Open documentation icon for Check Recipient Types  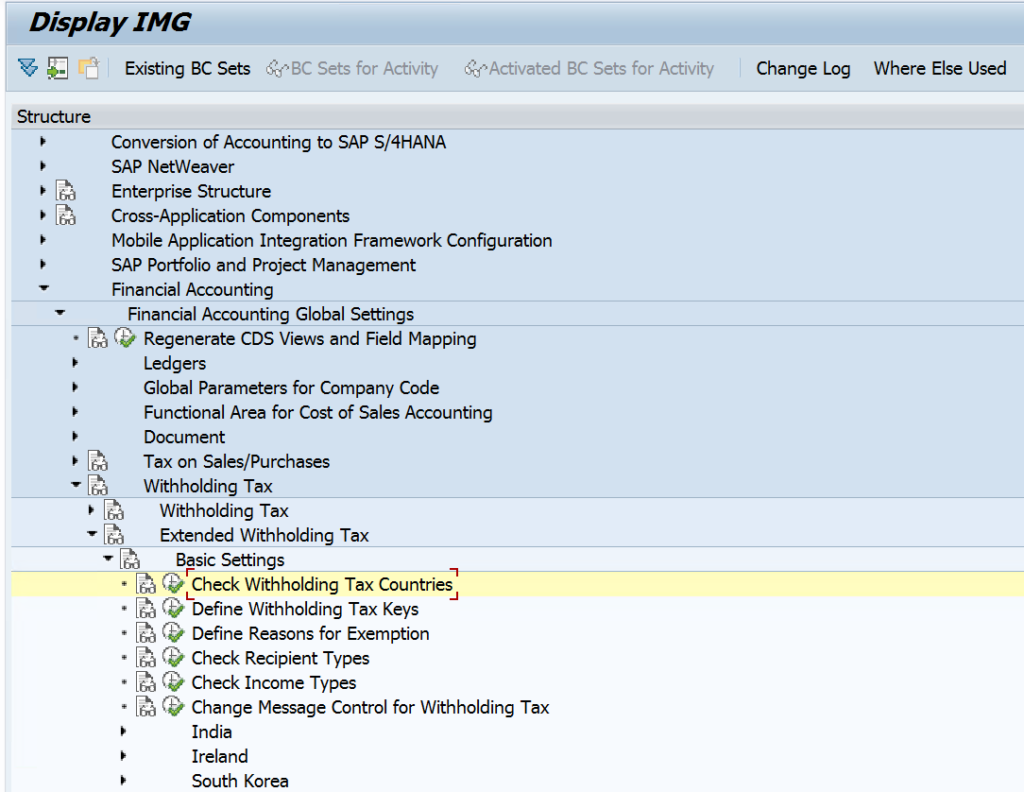(x=146, y=657)
